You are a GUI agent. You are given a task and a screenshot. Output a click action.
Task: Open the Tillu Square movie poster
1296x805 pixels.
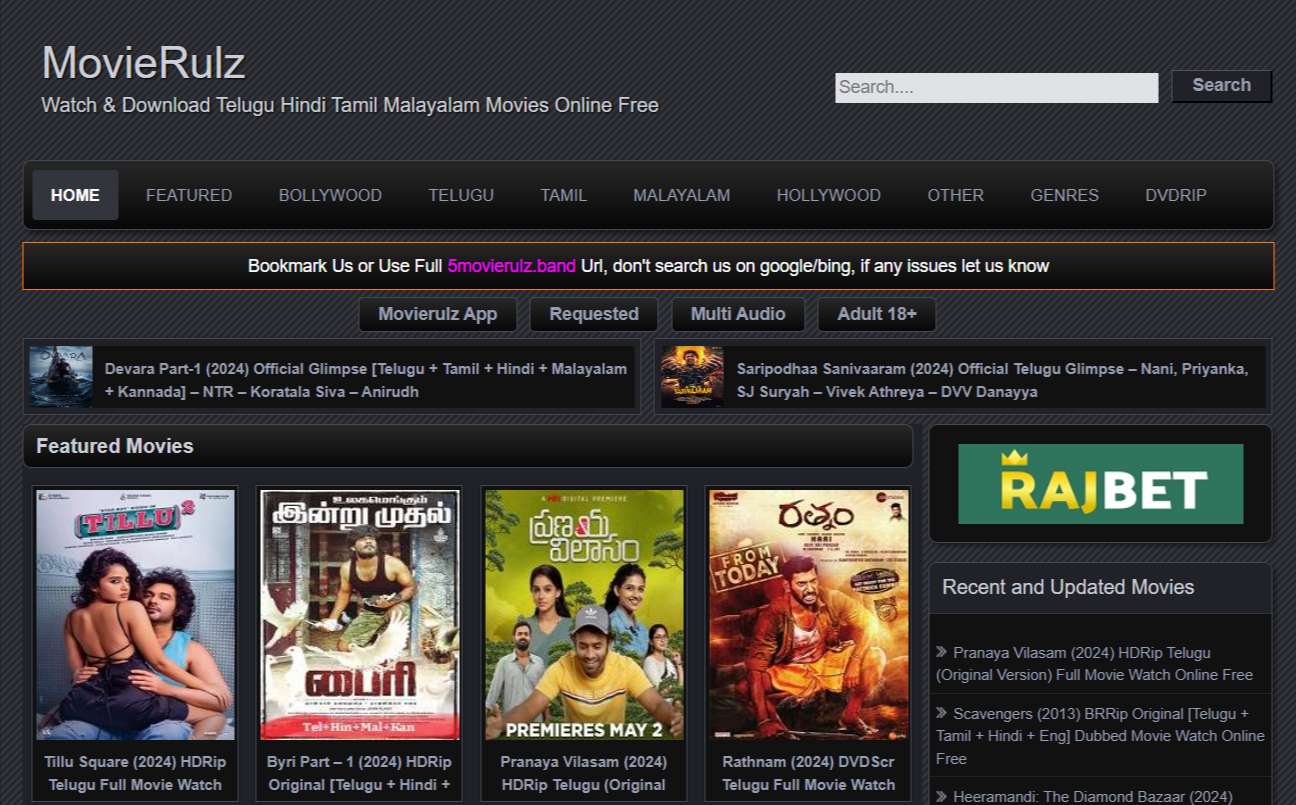pyautogui.click(x=136, y=614)
